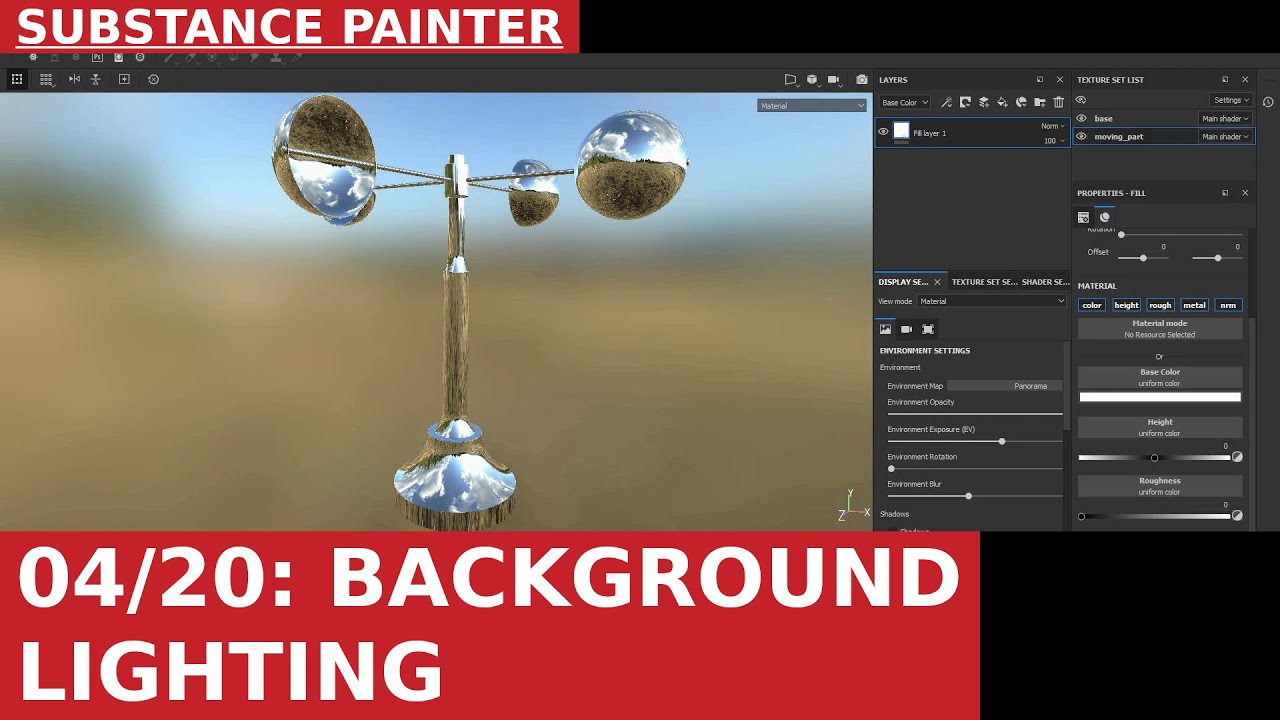The width and height of the screenshot is (1280, 720).
Task: Click the white Base Color swatch
Action: pos(1160,397)
